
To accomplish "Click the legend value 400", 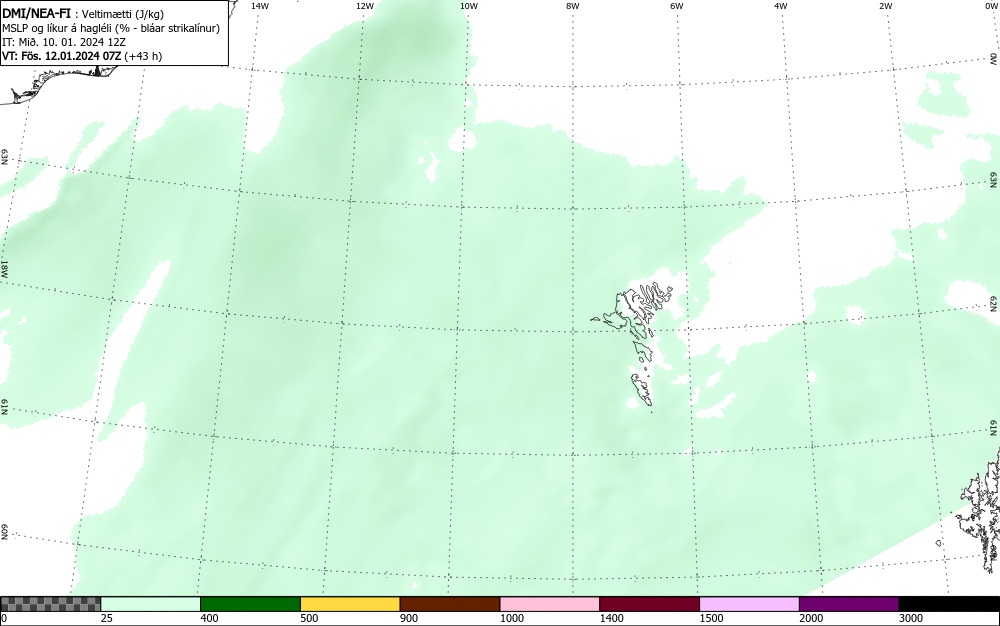I will point(209,618).
